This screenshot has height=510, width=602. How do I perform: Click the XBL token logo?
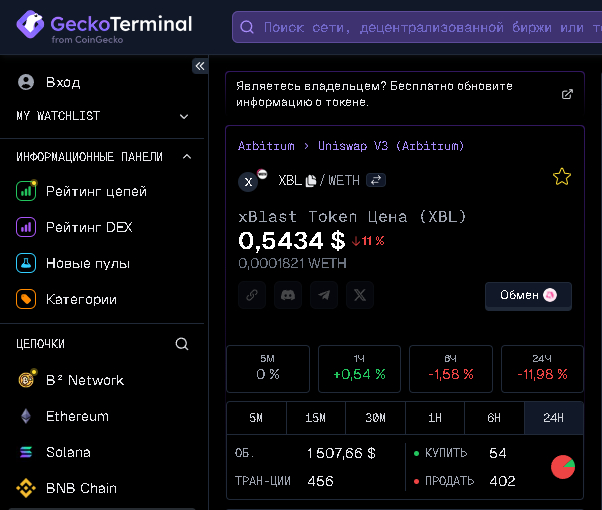pos(249,181)
